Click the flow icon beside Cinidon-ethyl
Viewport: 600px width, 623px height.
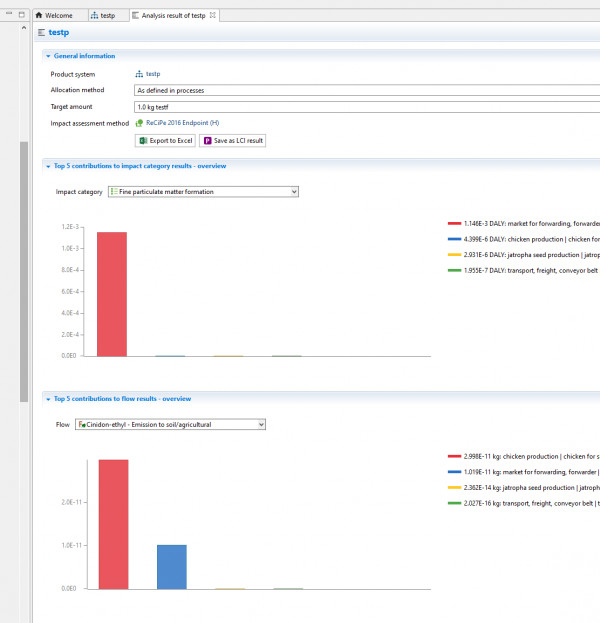(x=81, y=424)
